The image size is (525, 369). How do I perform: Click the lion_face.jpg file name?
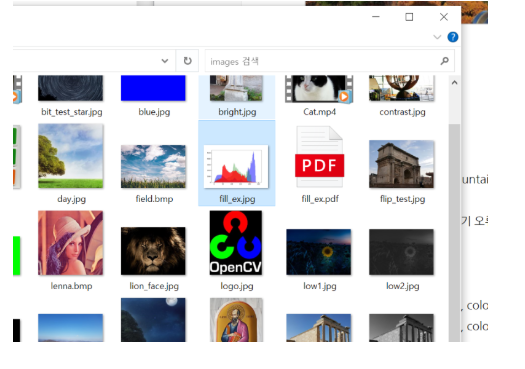coord(154,286)
